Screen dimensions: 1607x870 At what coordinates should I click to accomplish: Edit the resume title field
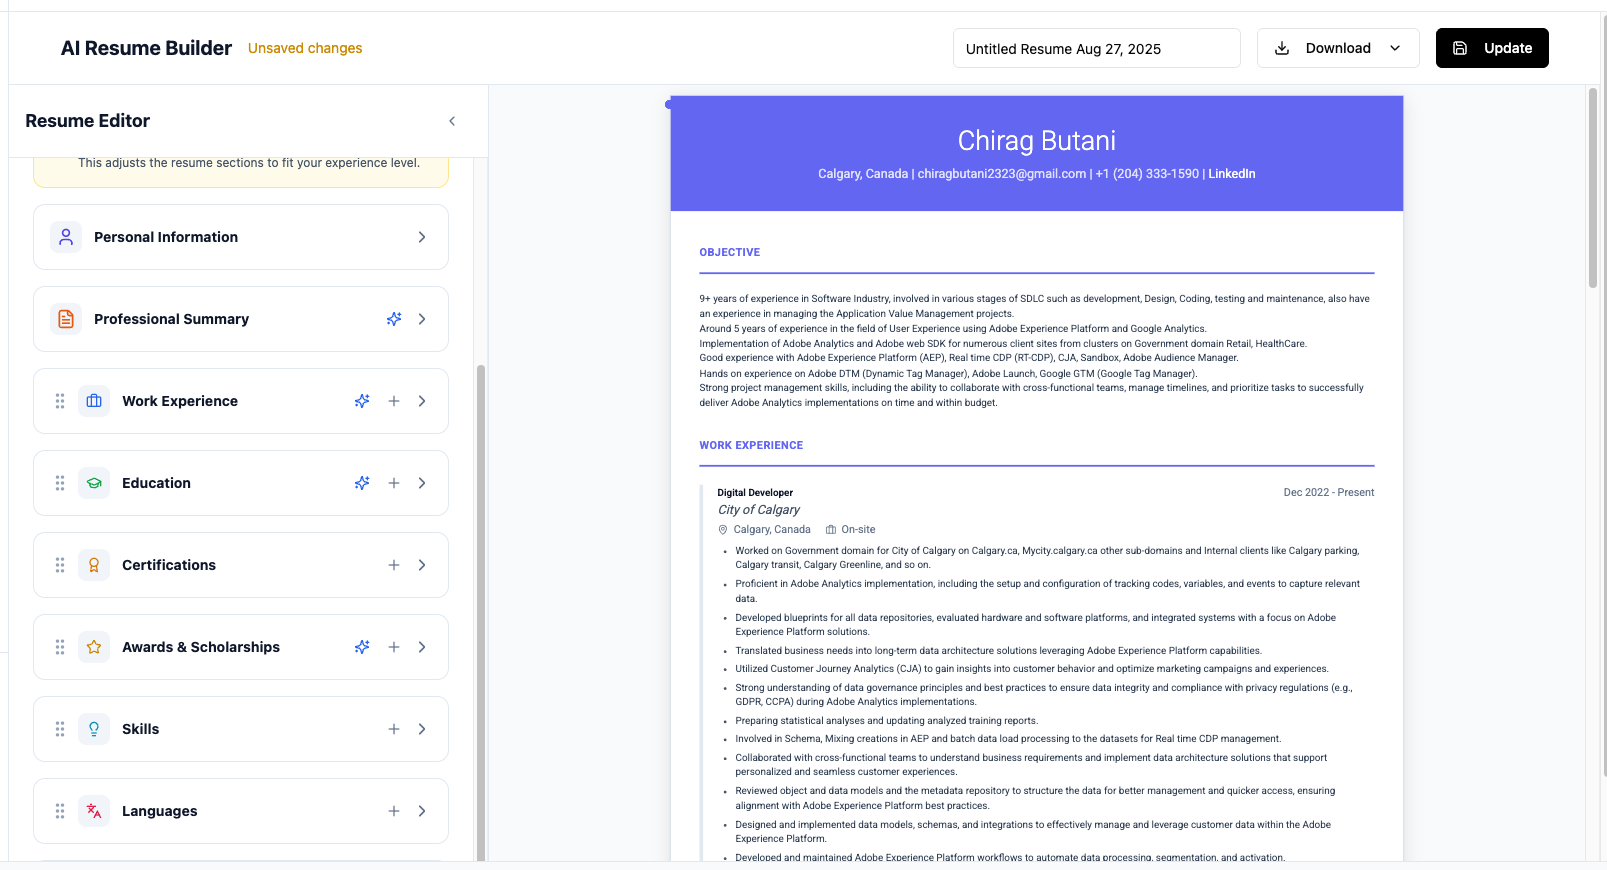(x=1096, y=49)
